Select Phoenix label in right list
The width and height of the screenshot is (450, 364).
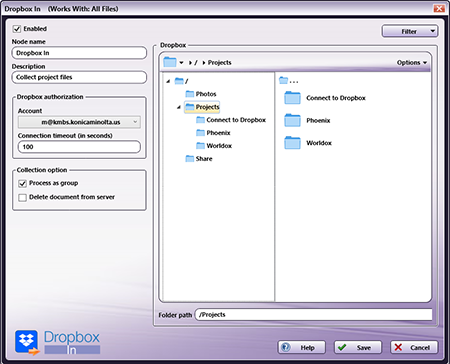pos(318,120)
